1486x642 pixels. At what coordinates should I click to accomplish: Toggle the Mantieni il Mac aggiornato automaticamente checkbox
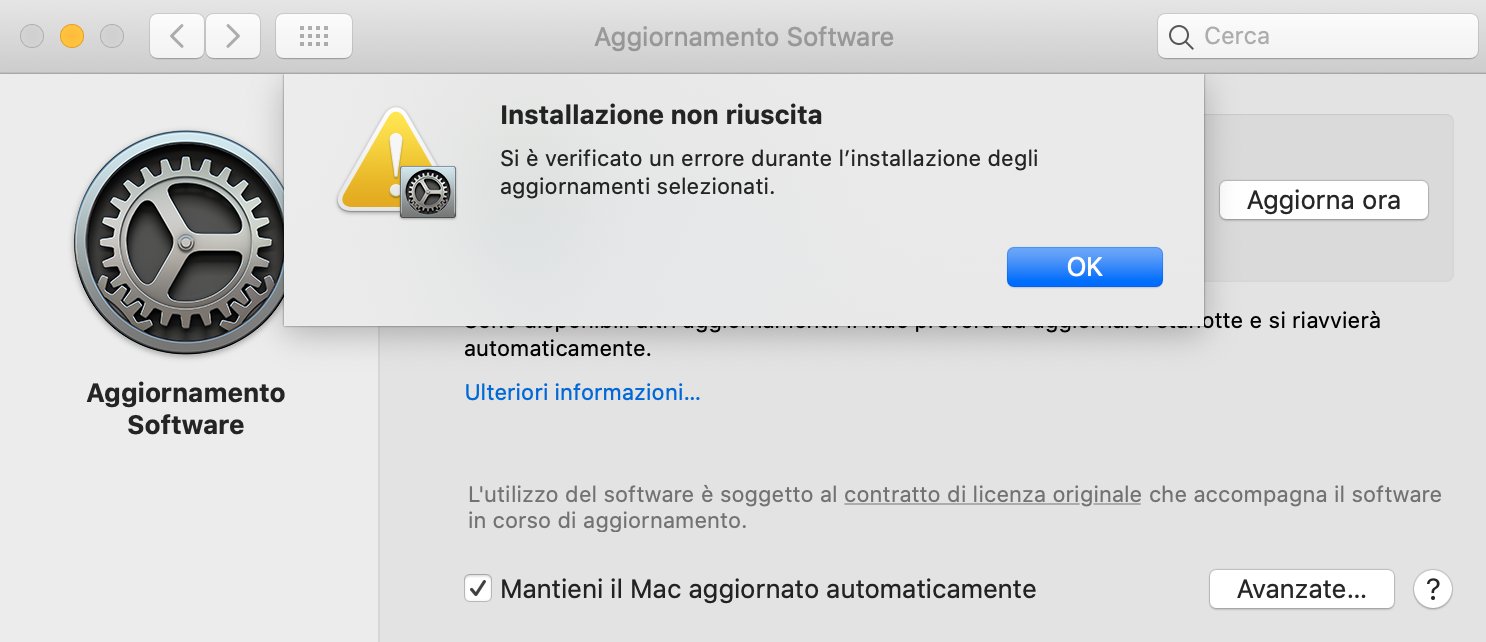pos(478,588)
